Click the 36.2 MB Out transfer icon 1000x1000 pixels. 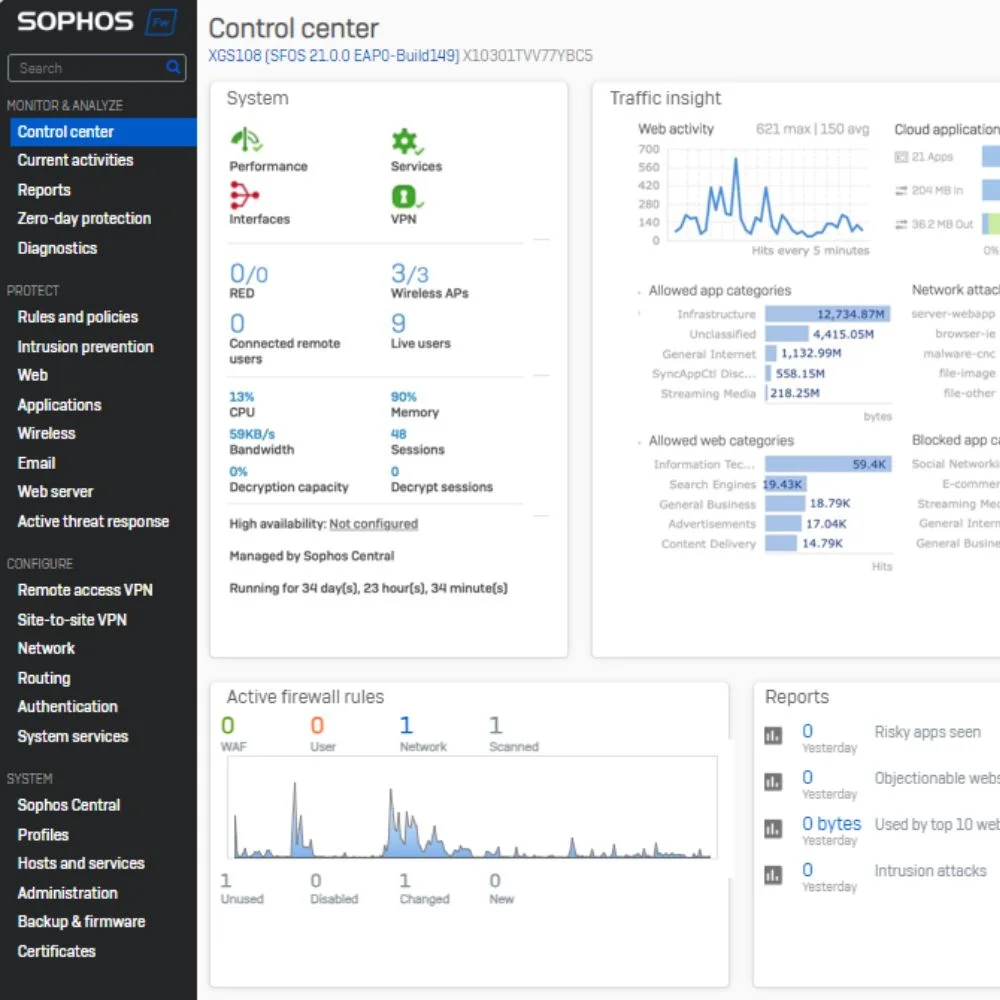pyautogui.click(x=901, y=224)
